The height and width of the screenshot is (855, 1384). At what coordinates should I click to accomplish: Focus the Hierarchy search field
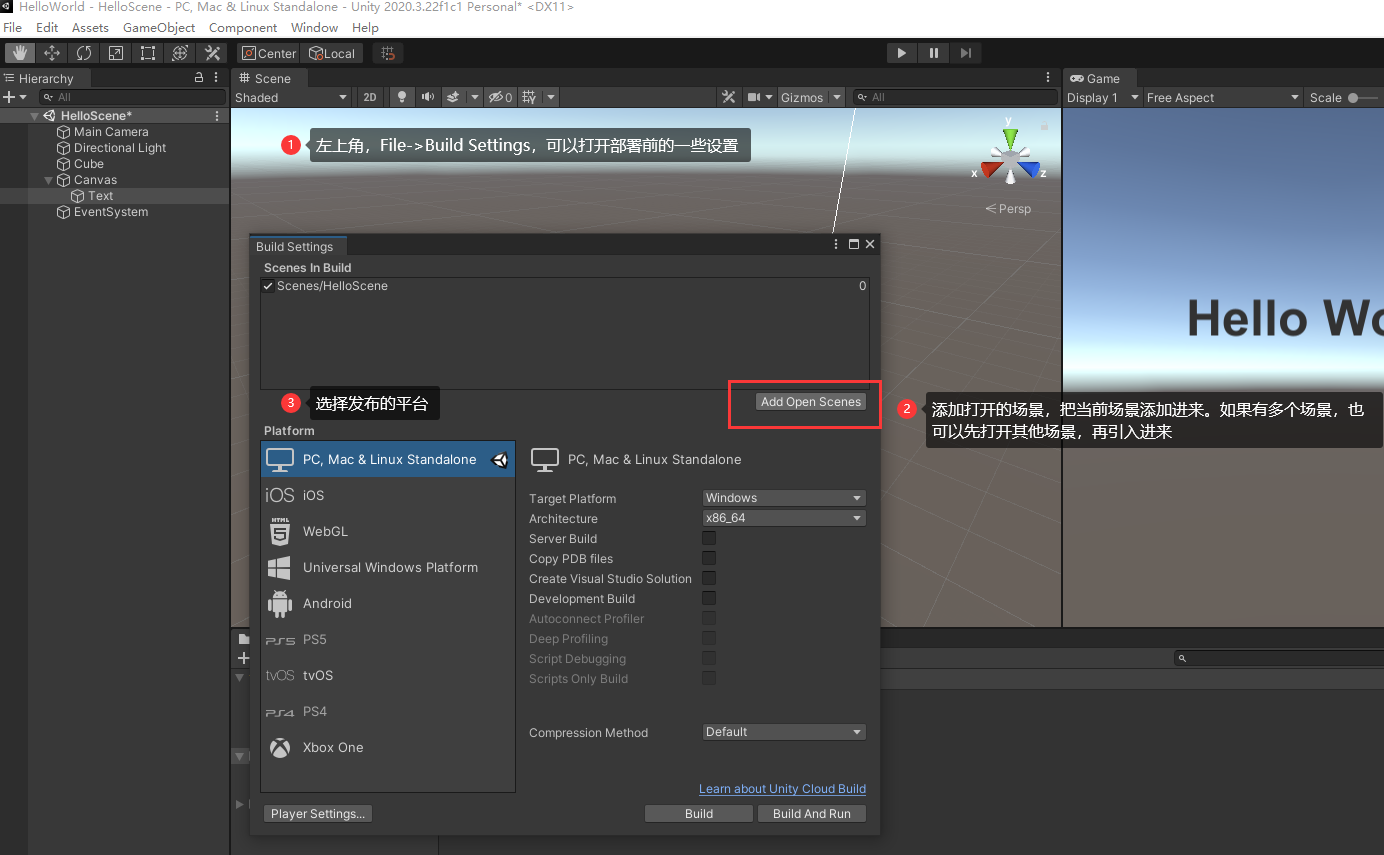132,97
